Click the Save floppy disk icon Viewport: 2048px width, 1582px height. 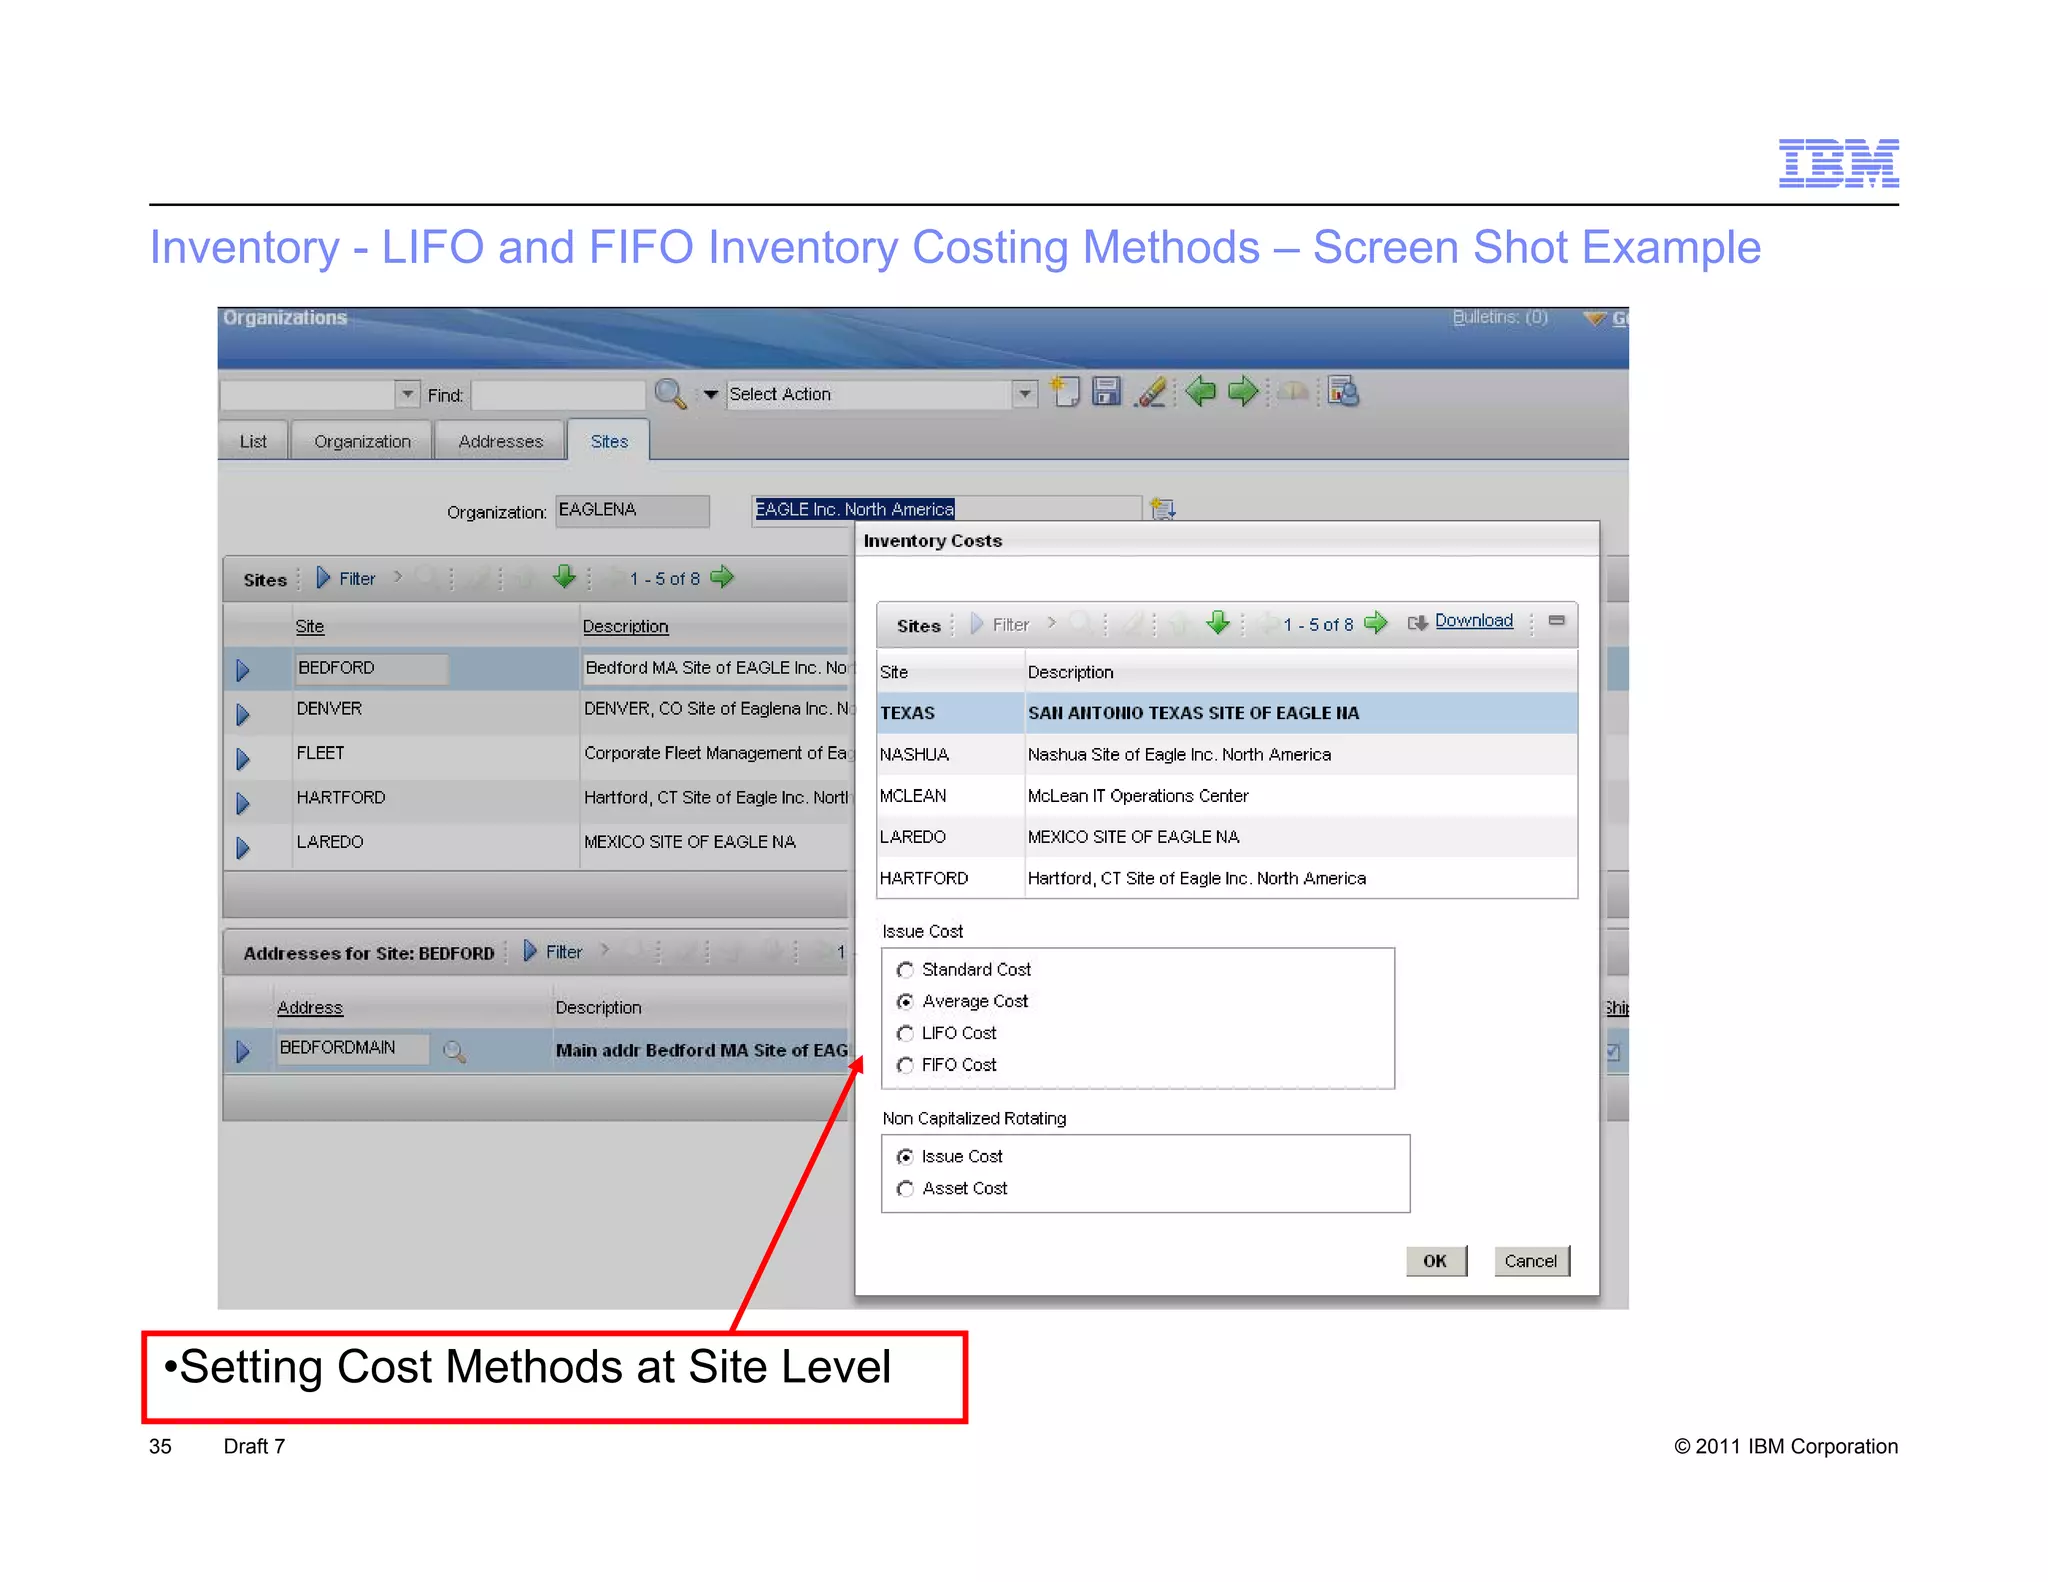[1106, 392]
